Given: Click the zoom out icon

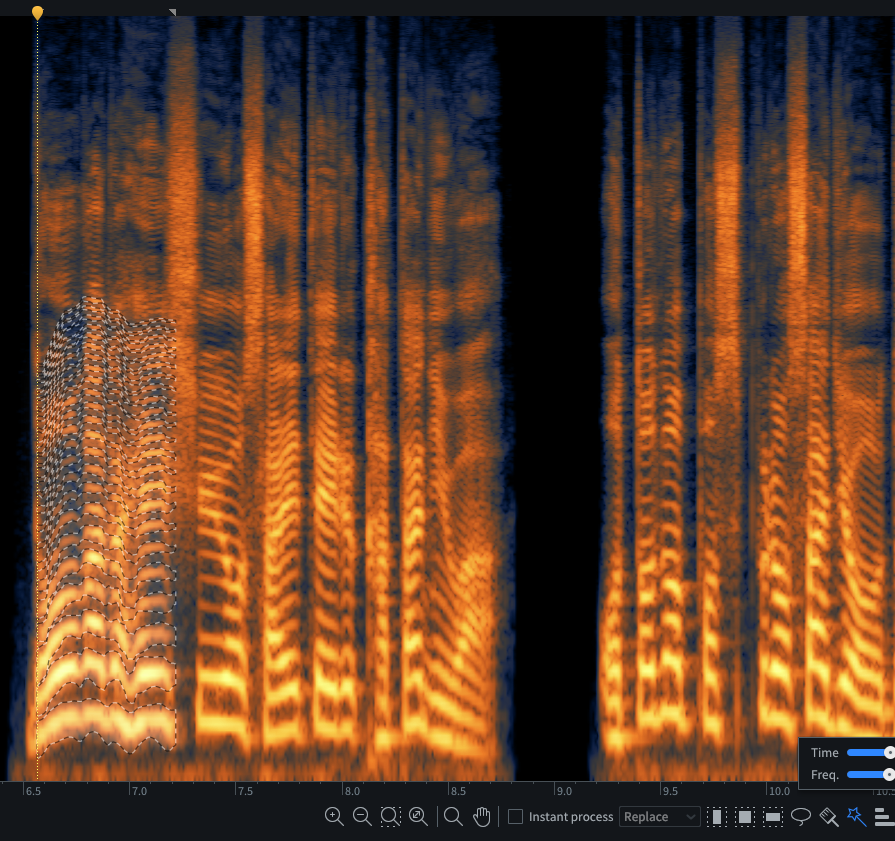Looking at the screenshot, I should [x=362, y=817].
